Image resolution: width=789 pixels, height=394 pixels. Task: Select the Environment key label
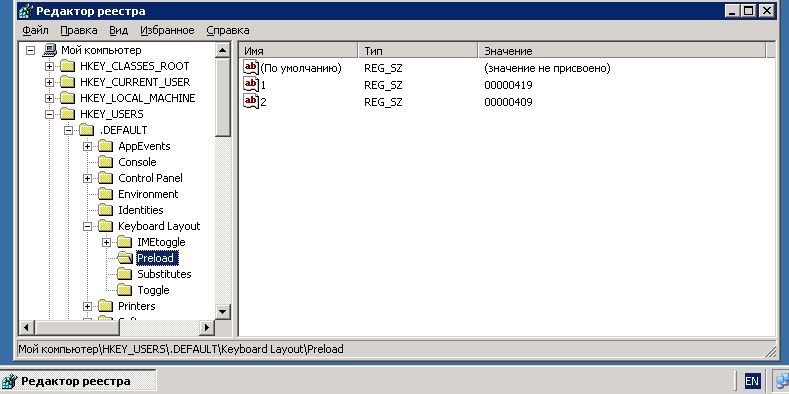coord(148,194)
